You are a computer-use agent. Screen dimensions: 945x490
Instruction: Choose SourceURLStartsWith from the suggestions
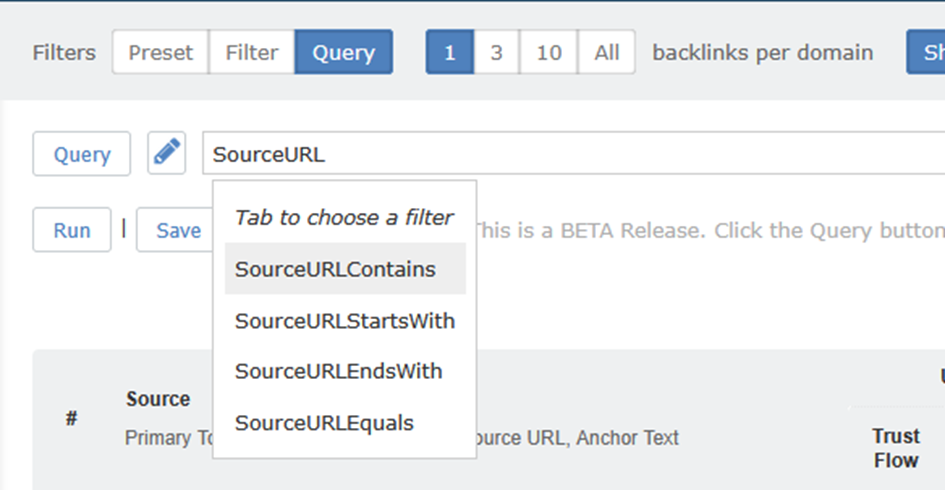pos(345,321)
